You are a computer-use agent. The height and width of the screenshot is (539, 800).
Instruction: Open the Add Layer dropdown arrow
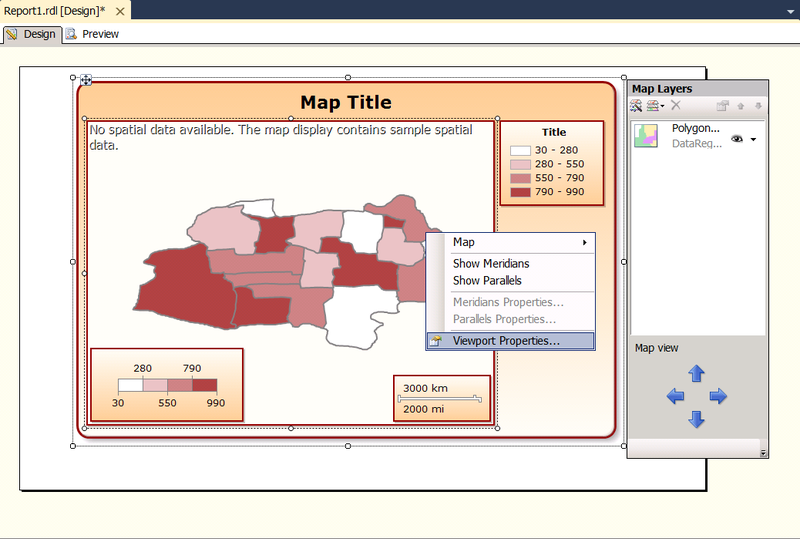pos(662,106)
